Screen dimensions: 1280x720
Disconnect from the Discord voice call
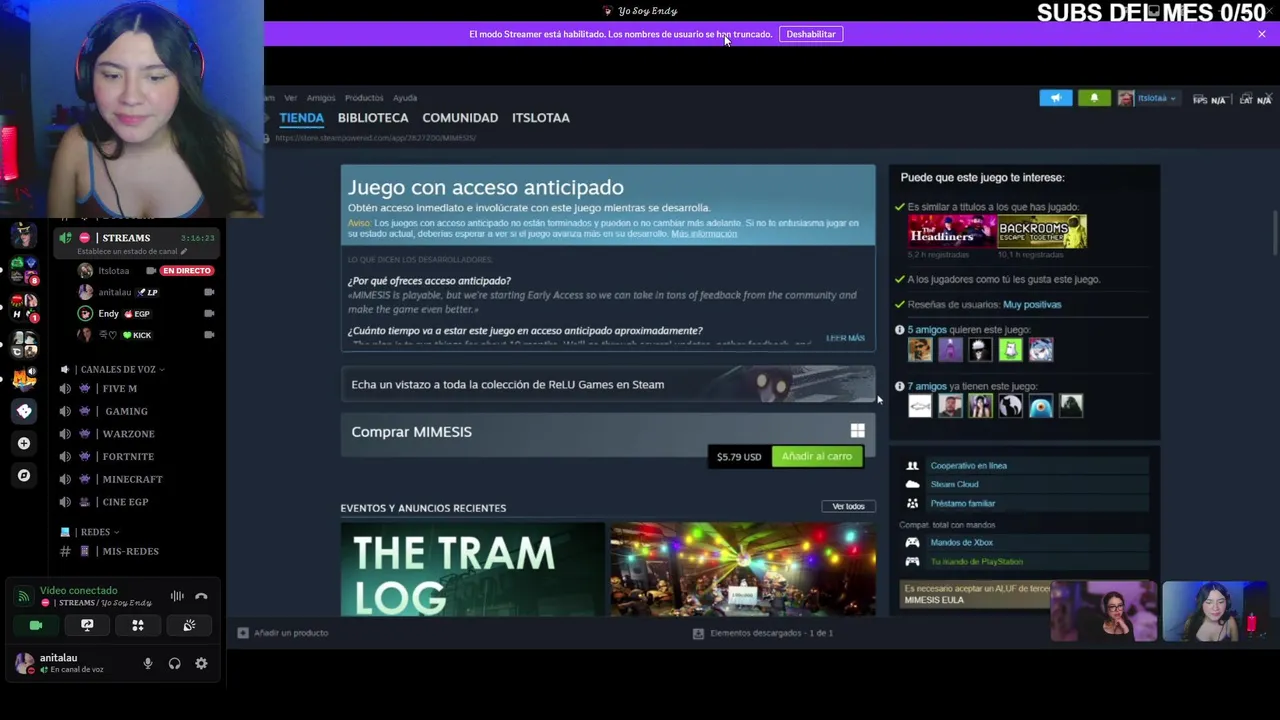point(201,596)
